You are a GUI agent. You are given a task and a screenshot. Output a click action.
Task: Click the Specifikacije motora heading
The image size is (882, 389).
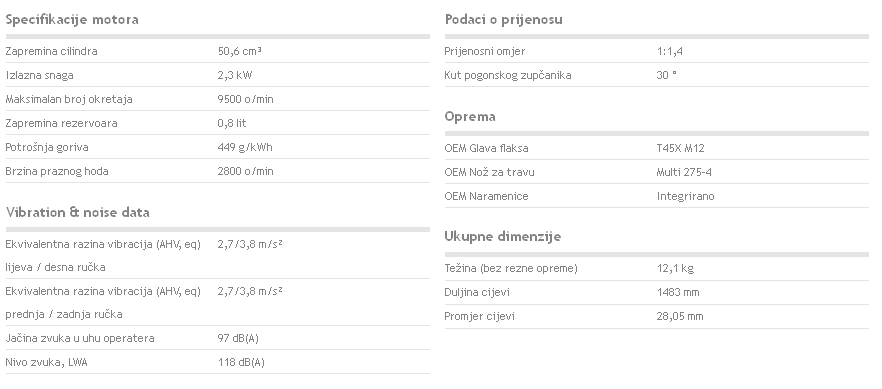[x=72, y=20]
